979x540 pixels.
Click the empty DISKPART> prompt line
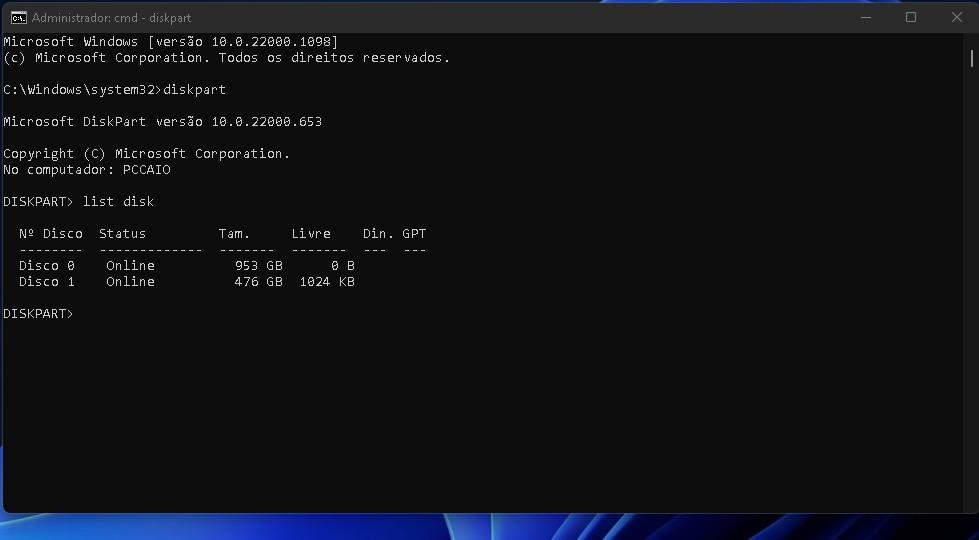(x=38, y=313)
